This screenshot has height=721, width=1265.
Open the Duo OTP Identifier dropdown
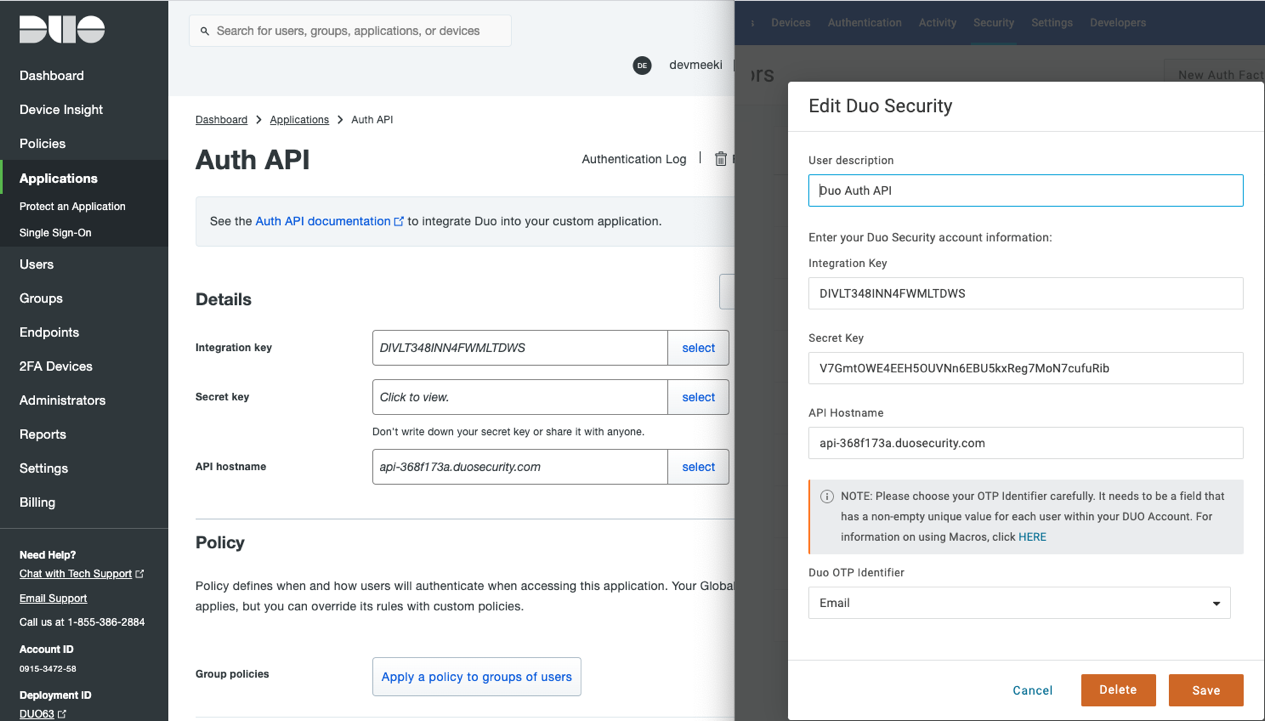(1019, 603)
